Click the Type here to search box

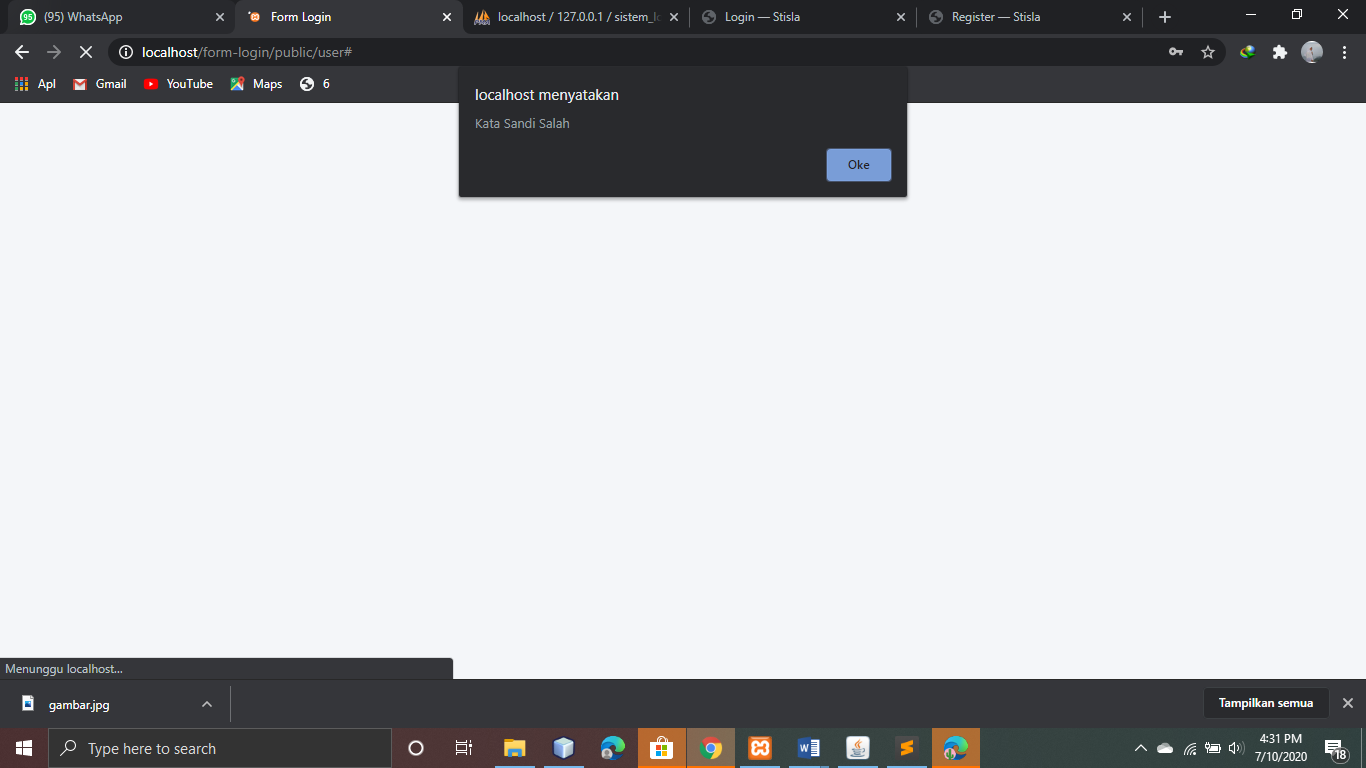pyautogui.click(x=220, y=748)
